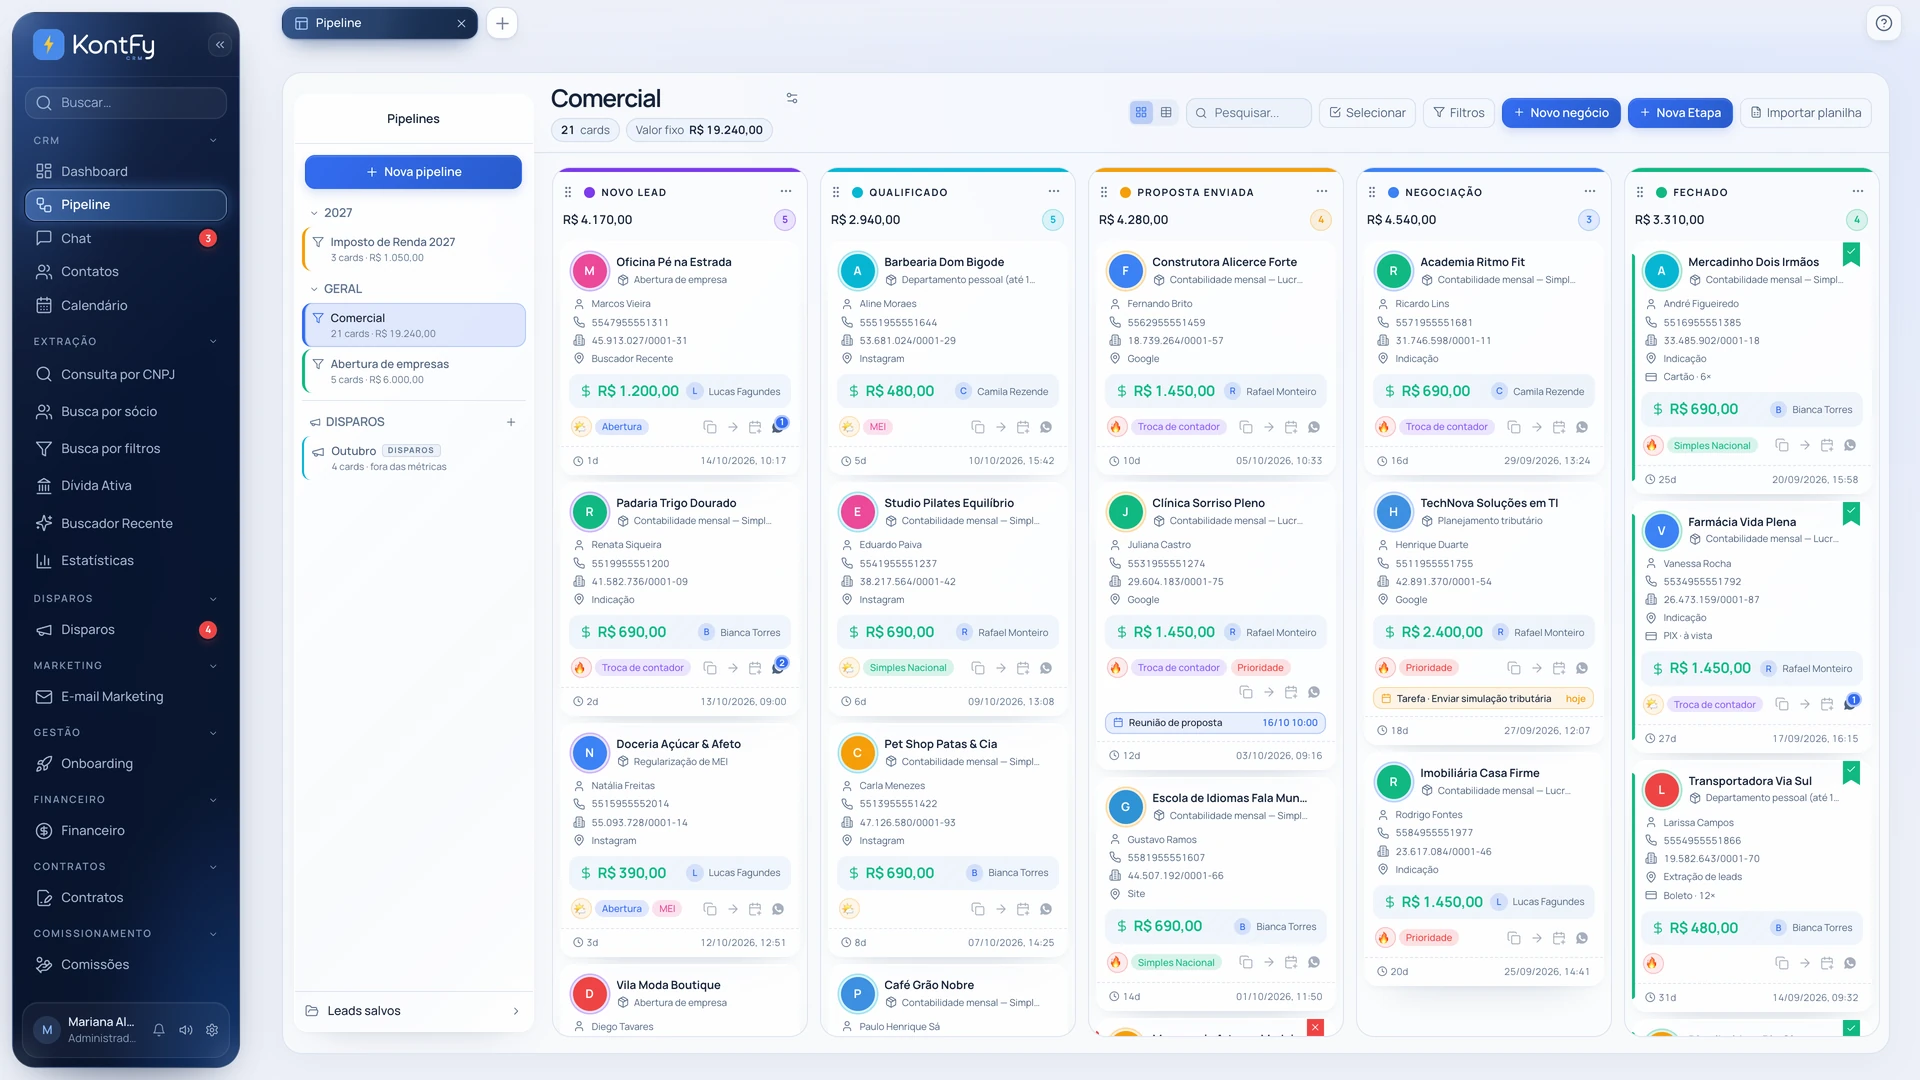The height and width of the screenshot is (1080, 1920).
Task: Click Importar planilha button
Action: click(x=1806, y=113)
